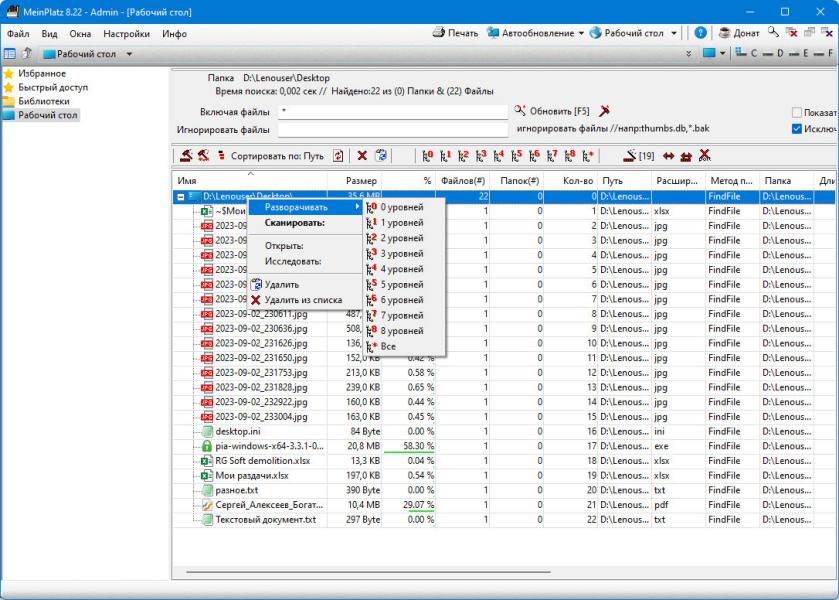Choose Удалить из списка in context menu
The width and height of the screenshot is (839, 600).
[x=306, y=300]
